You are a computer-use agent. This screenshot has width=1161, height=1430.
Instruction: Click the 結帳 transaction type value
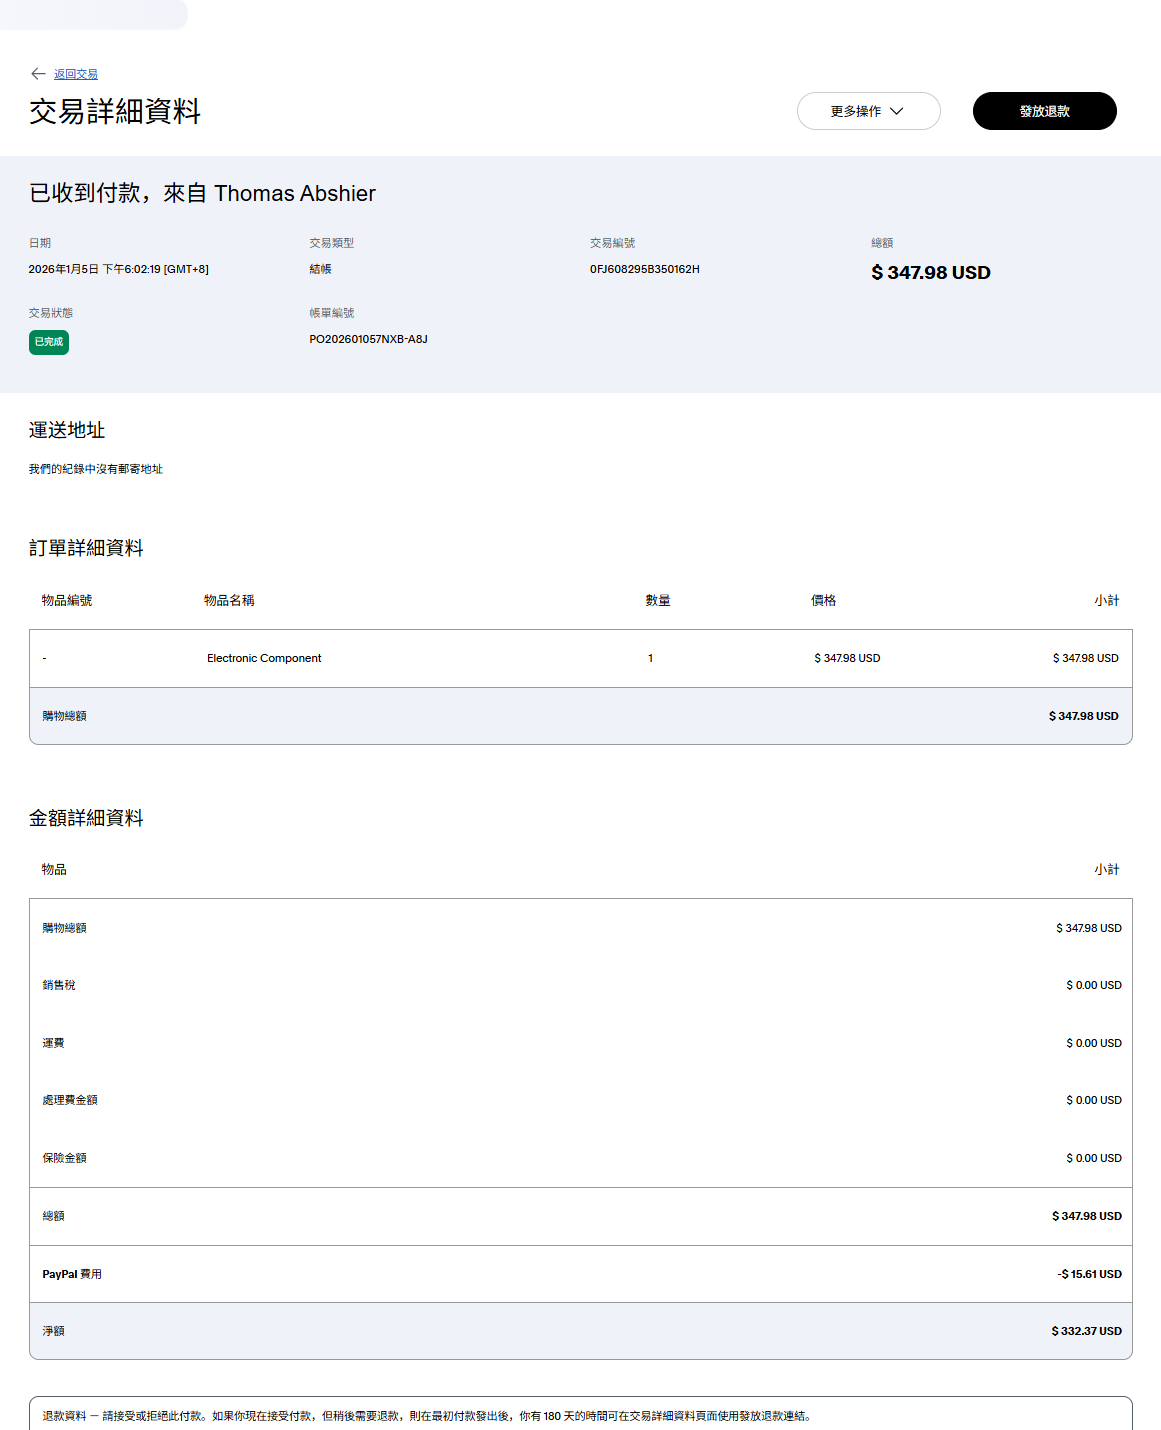[x=320, y=269]
